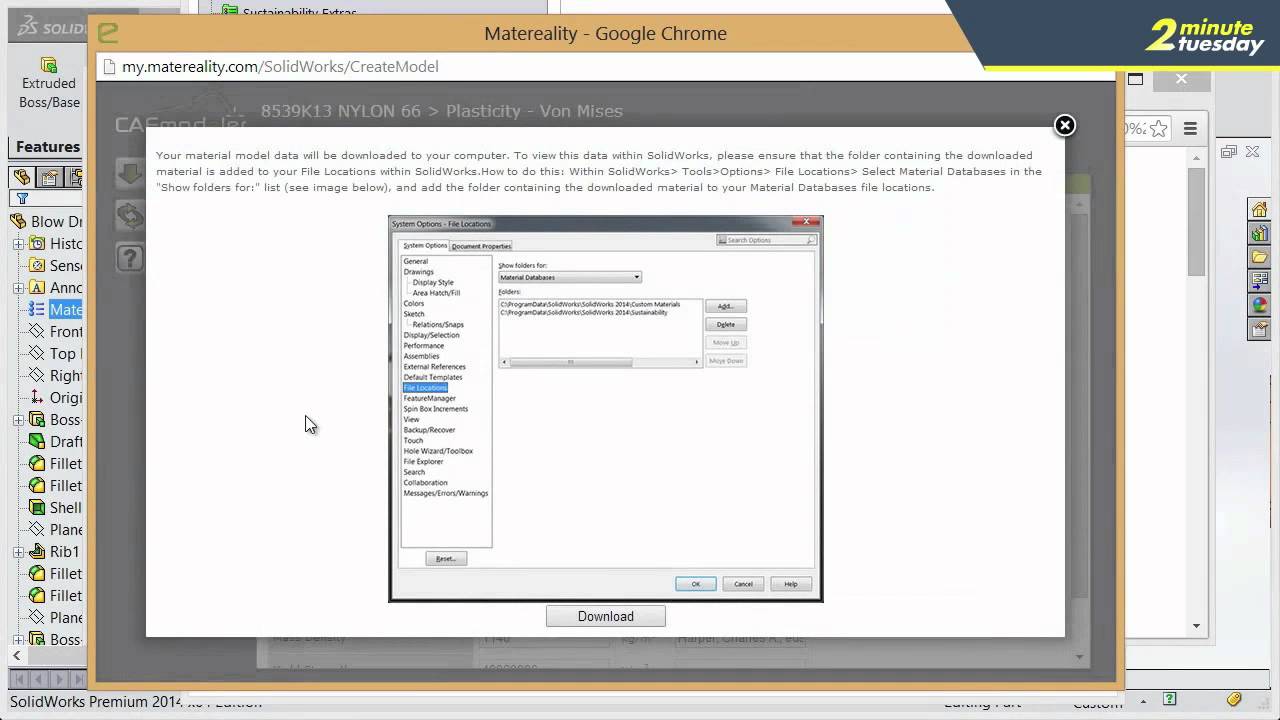Viewport: 1280px width, 720px height.
Task: Click the background Chrome vertical scrollbar thumb
Action: coord(1197,222)
